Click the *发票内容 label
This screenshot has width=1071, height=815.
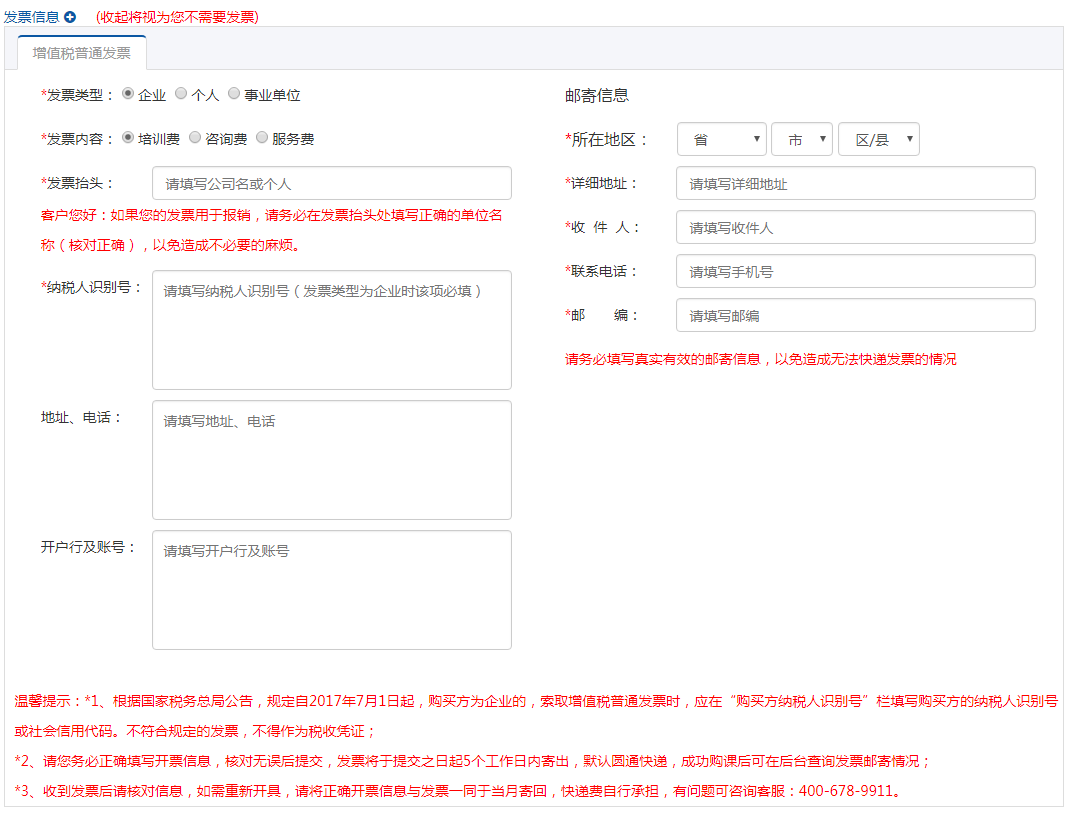coord(77,139)
